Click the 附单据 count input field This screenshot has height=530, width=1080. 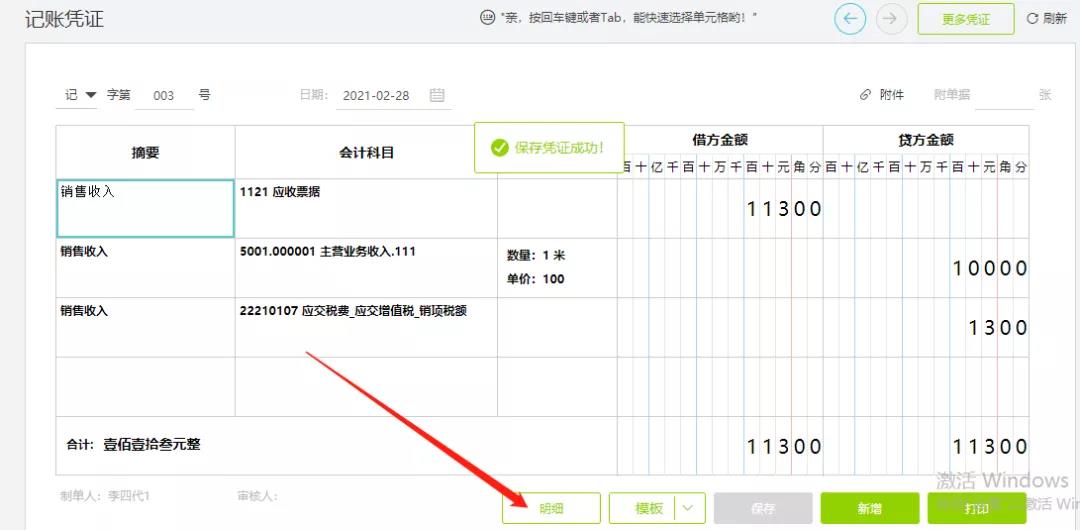(1003, 95)
